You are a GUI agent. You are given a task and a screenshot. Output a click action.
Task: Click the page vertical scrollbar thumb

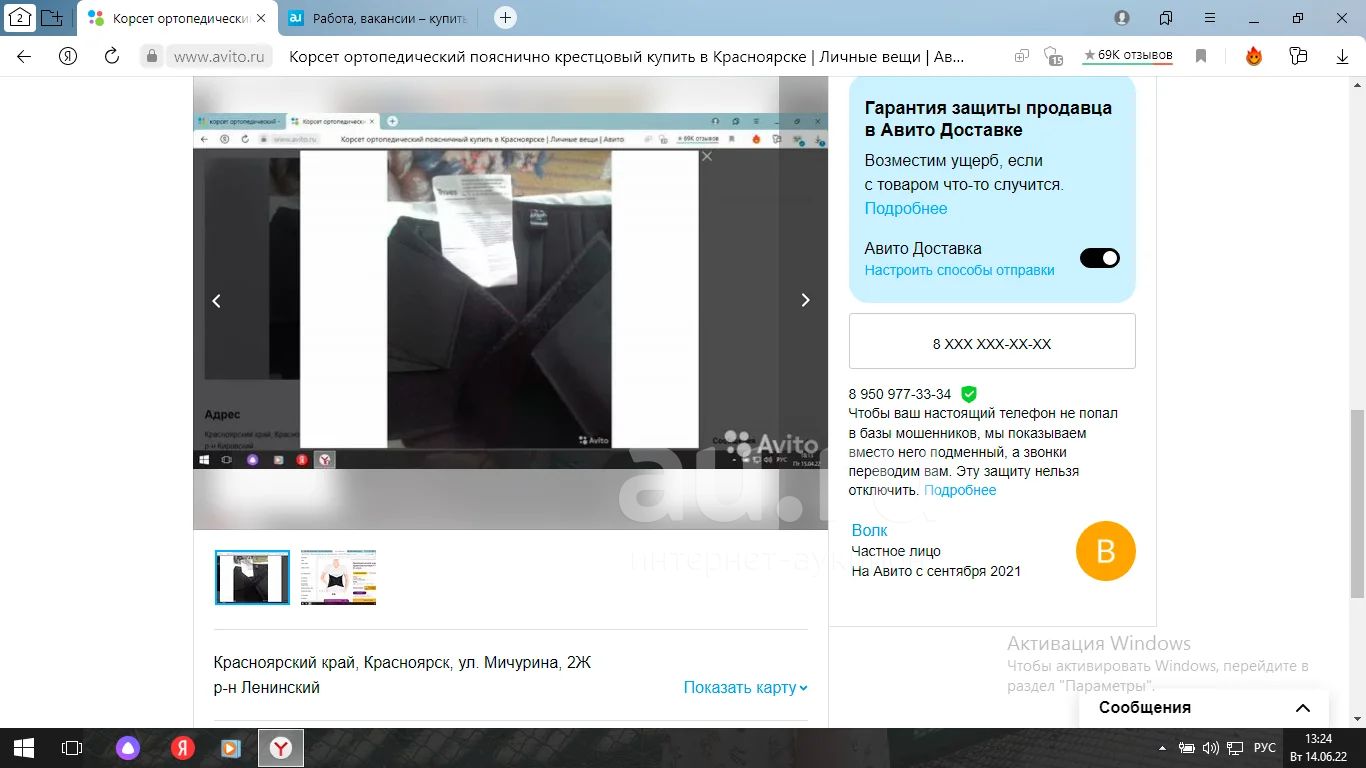(x=1358, y=502)
